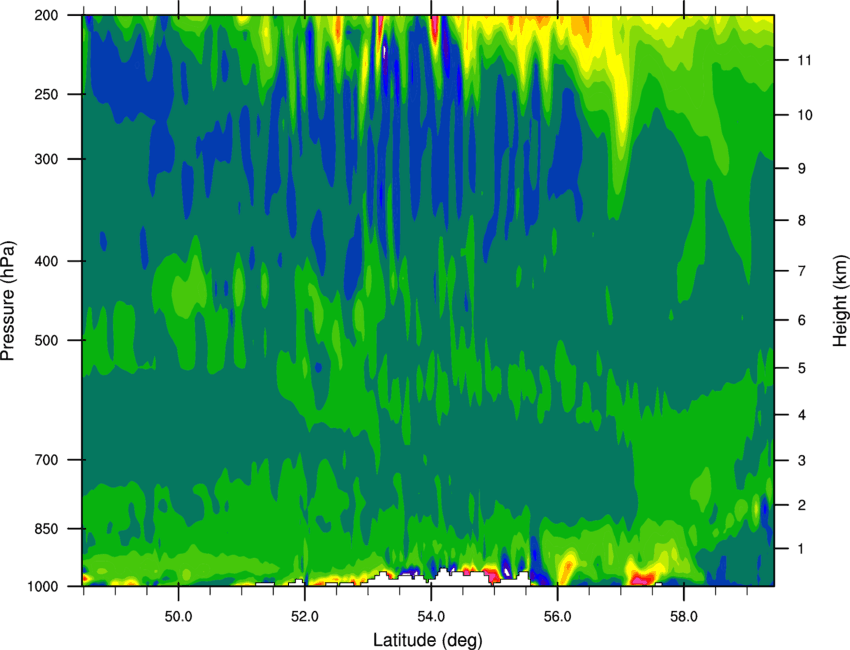Select the 400 pressure tick label

click(47, 261)
